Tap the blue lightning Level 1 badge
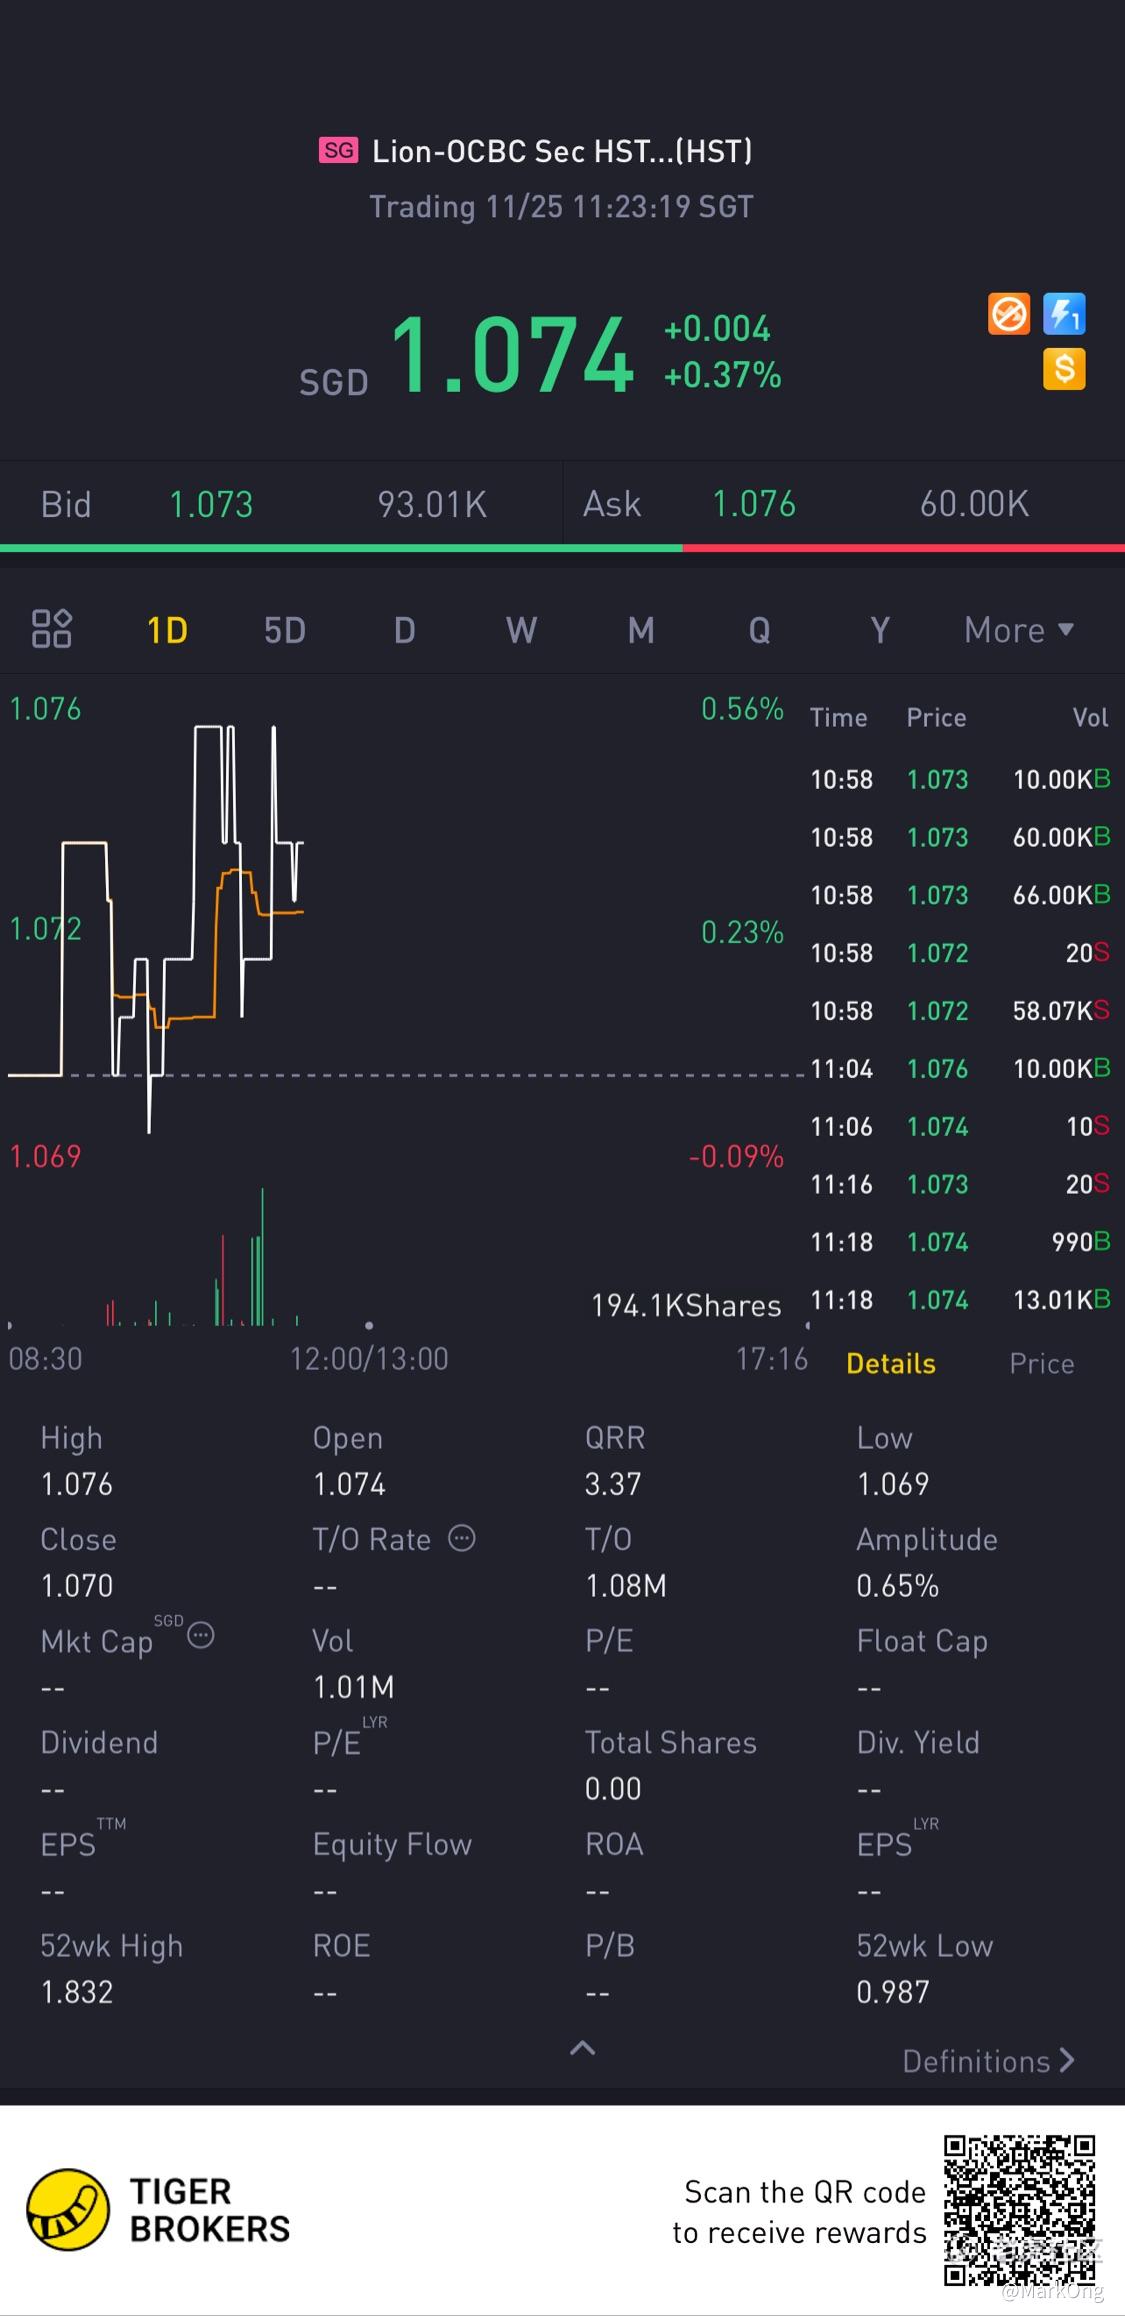Screen dimensions: 1125x2316 click(1064, 314)
